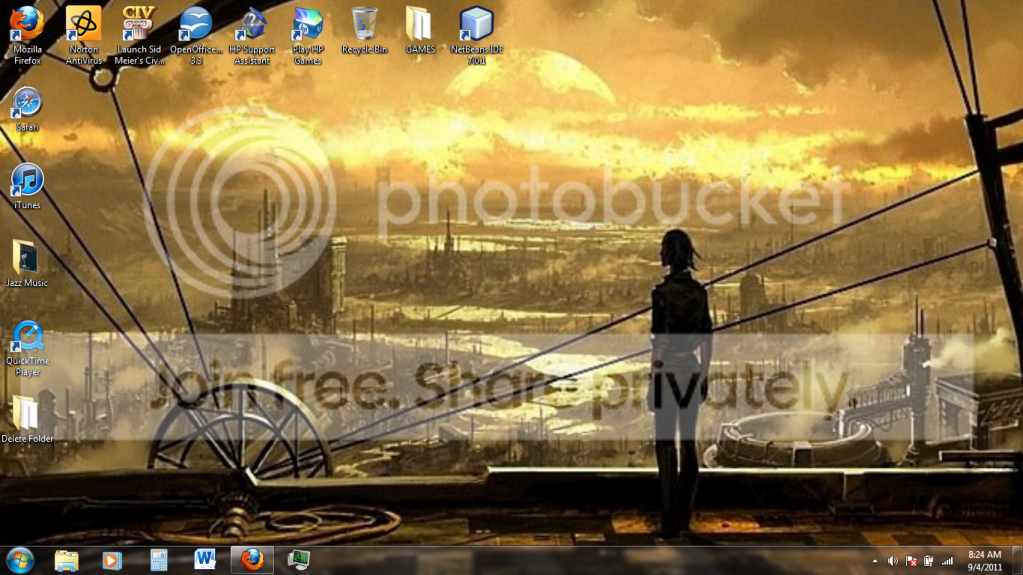Click the Microsoft Word taskbar icon
Image resolution: width=1023 pixels, height=575 pixels.
[205, 561]
